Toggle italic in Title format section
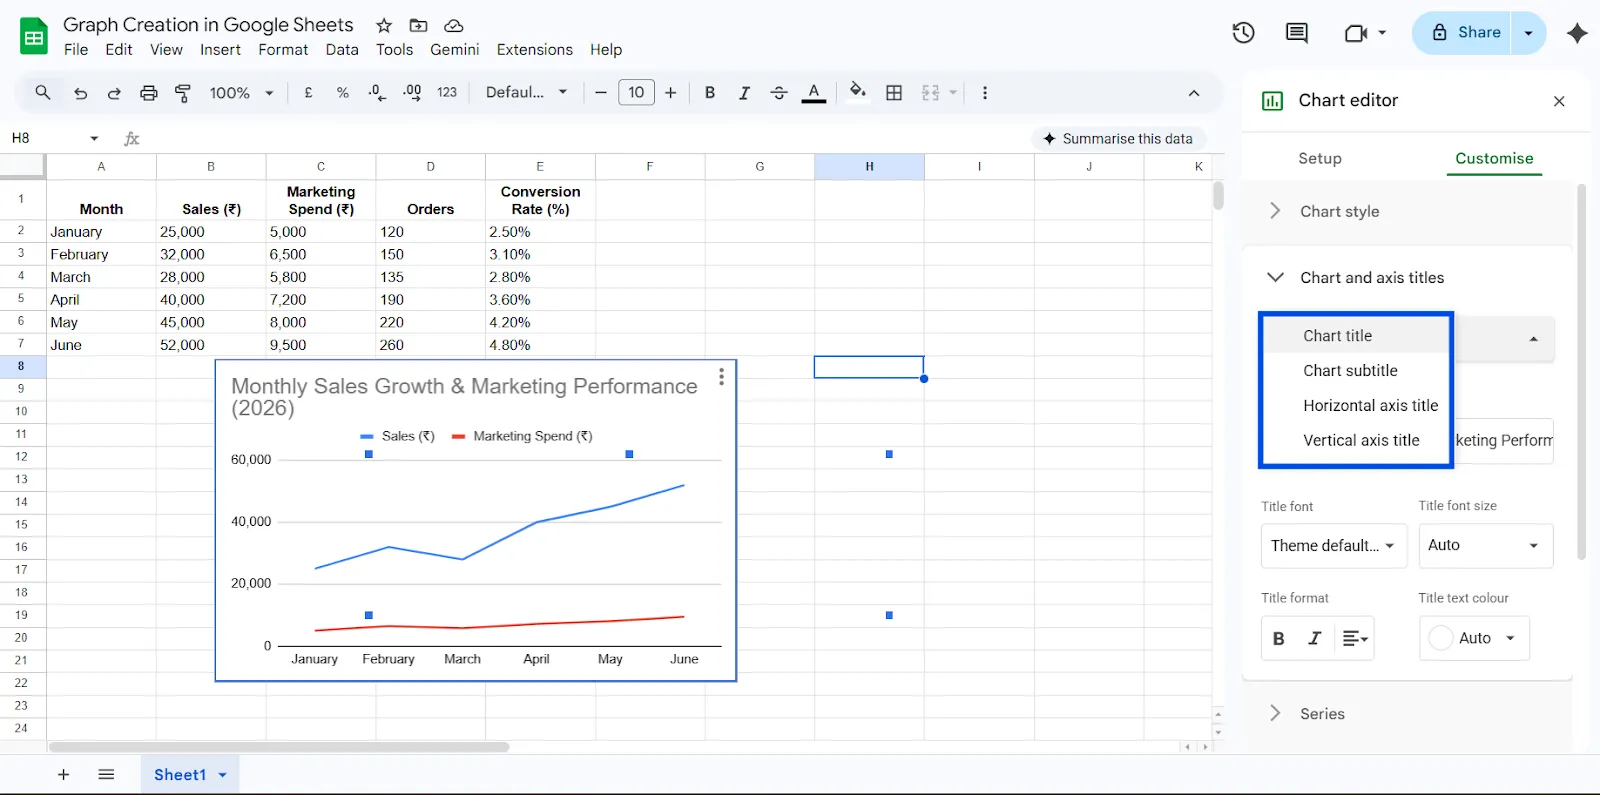The image size is (1600, 795). [1314, 638]
